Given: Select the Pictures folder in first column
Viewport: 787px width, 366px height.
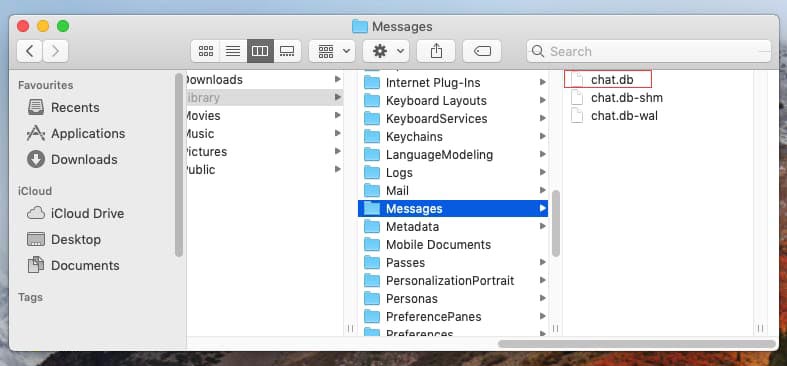Looking at the screenshot, I should point(265,152).
